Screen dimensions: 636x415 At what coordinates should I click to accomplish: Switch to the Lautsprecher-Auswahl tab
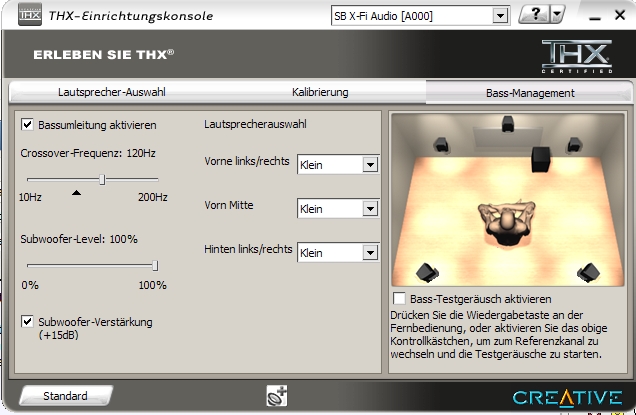pyautogui.click(x=112, y=92)
